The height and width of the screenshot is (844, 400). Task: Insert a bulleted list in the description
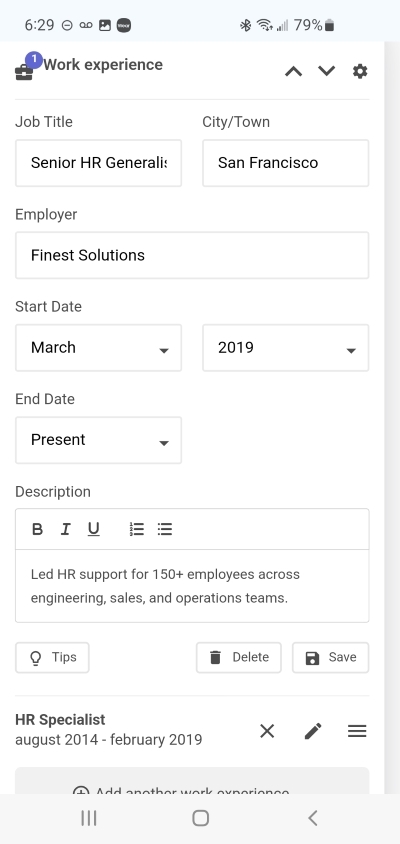click(165, 529)
